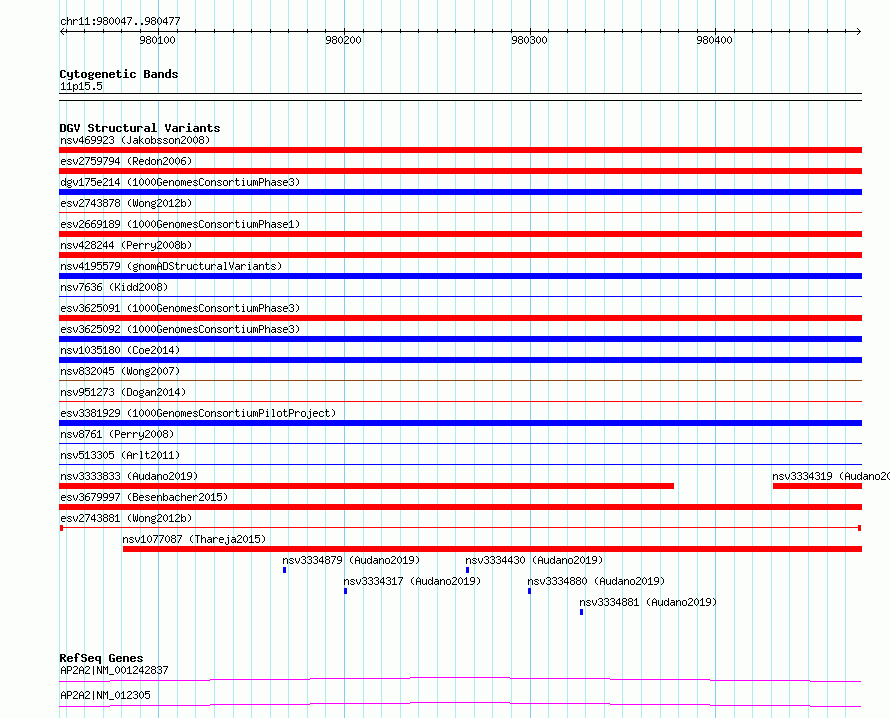The height and width of the screenshot is (718, 890).
Task: Click the blue bar under dgv175e214
Action: click(x=460, y=192)
